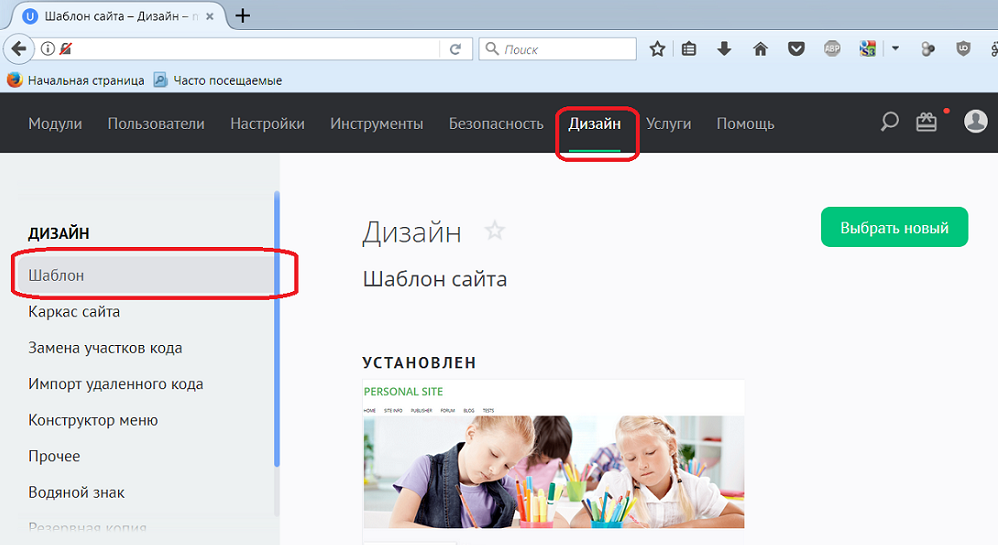The image size is (998, 545).
Task: Bookmark this page with the star icon
Action: [657, 49]
